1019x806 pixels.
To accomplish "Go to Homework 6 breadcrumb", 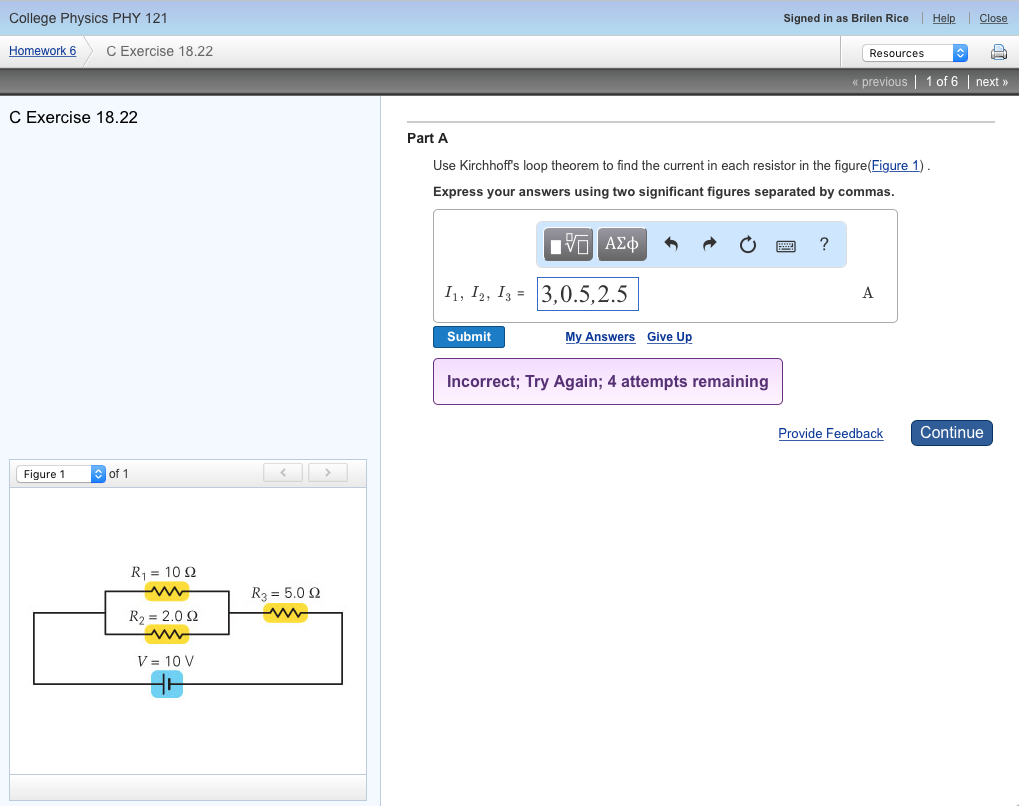I will point(42,50).
